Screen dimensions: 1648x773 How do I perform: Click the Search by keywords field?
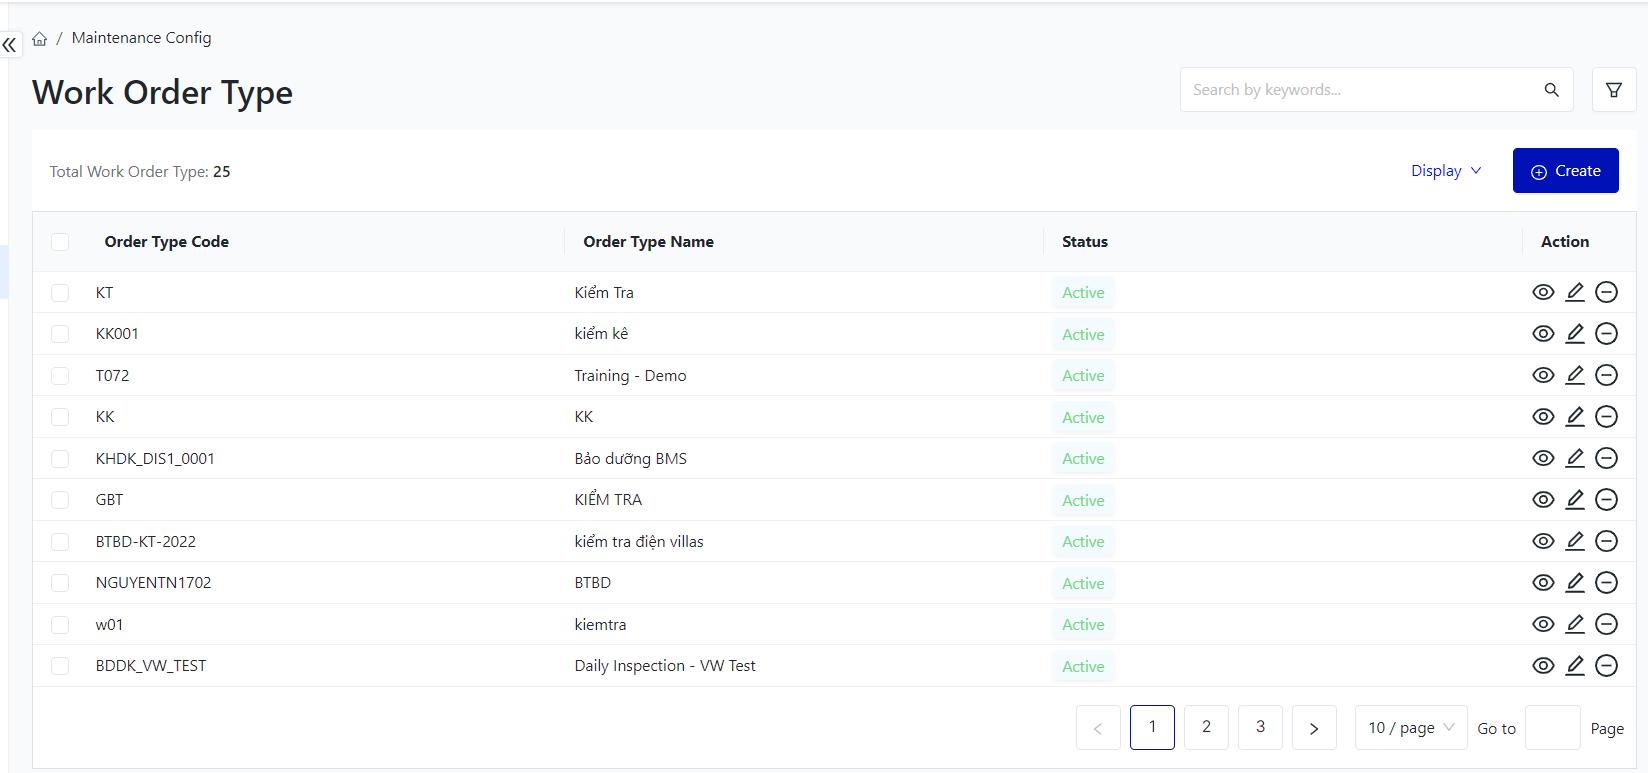coord(1360,90)
